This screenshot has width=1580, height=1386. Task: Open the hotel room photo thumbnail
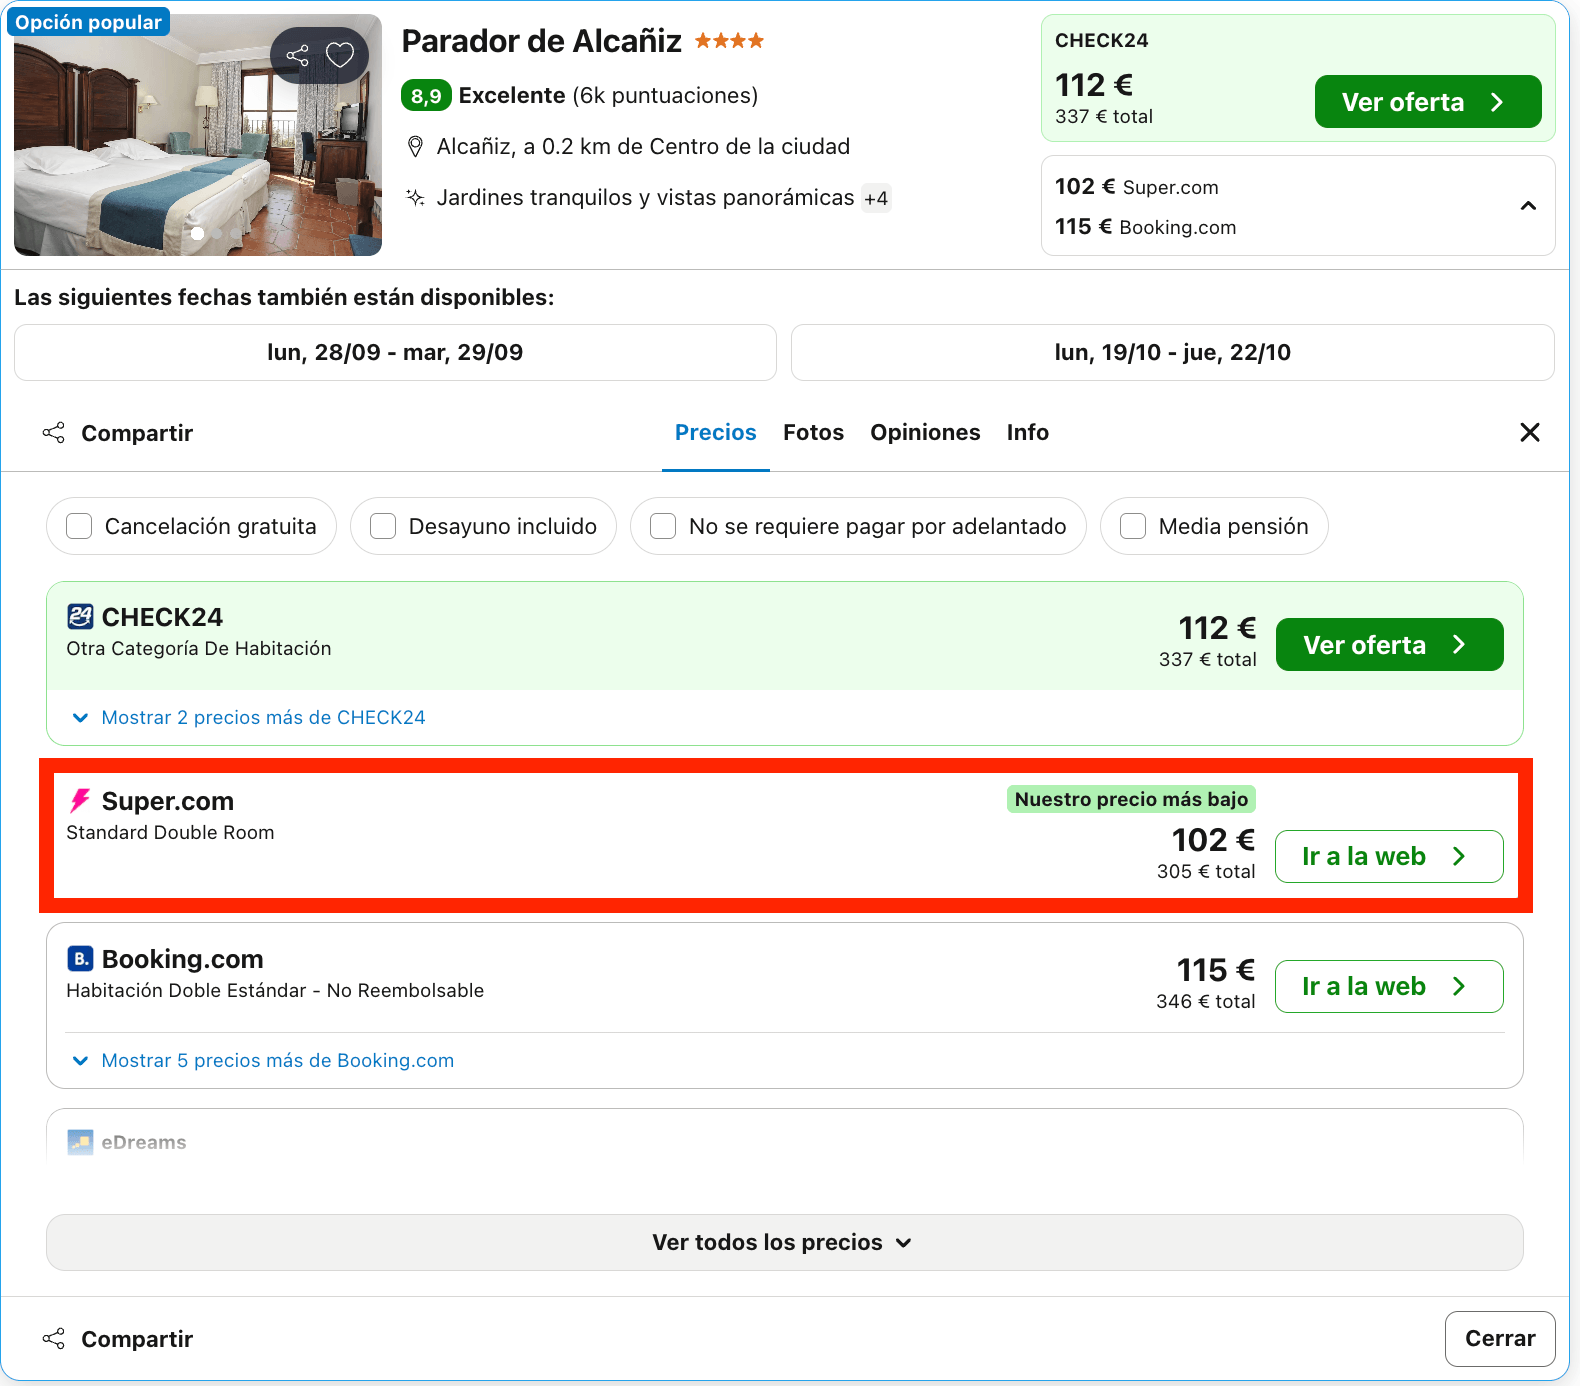(198, 135)
